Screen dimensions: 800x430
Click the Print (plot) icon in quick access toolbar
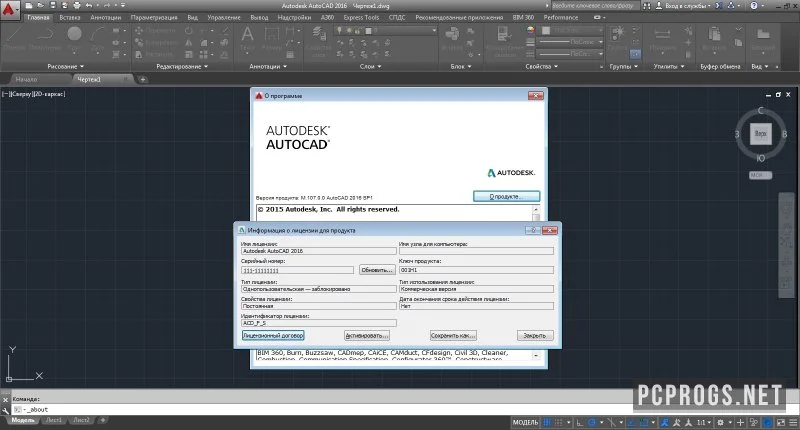coord(77,6)
